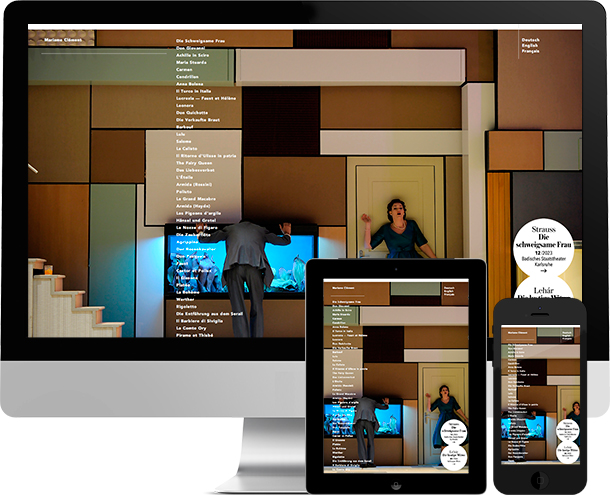Click the arrow icon in the Strauss badge on monitor
Viewport: 610px width, 495px height.
point(543,270)
